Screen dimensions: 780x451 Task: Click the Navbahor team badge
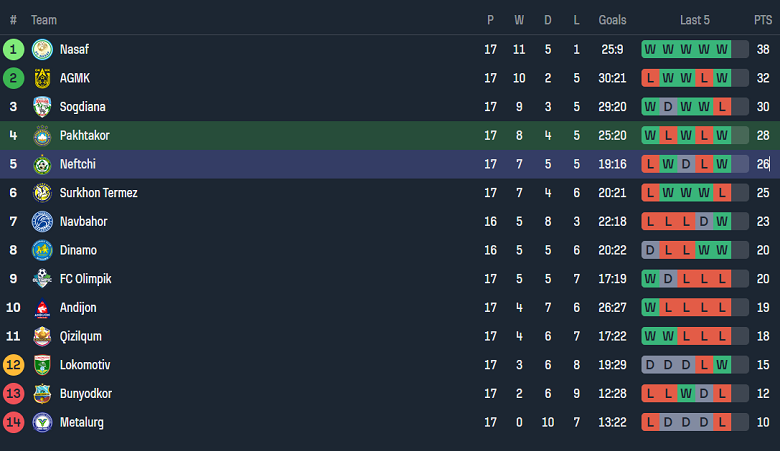[x=42, y=222]
